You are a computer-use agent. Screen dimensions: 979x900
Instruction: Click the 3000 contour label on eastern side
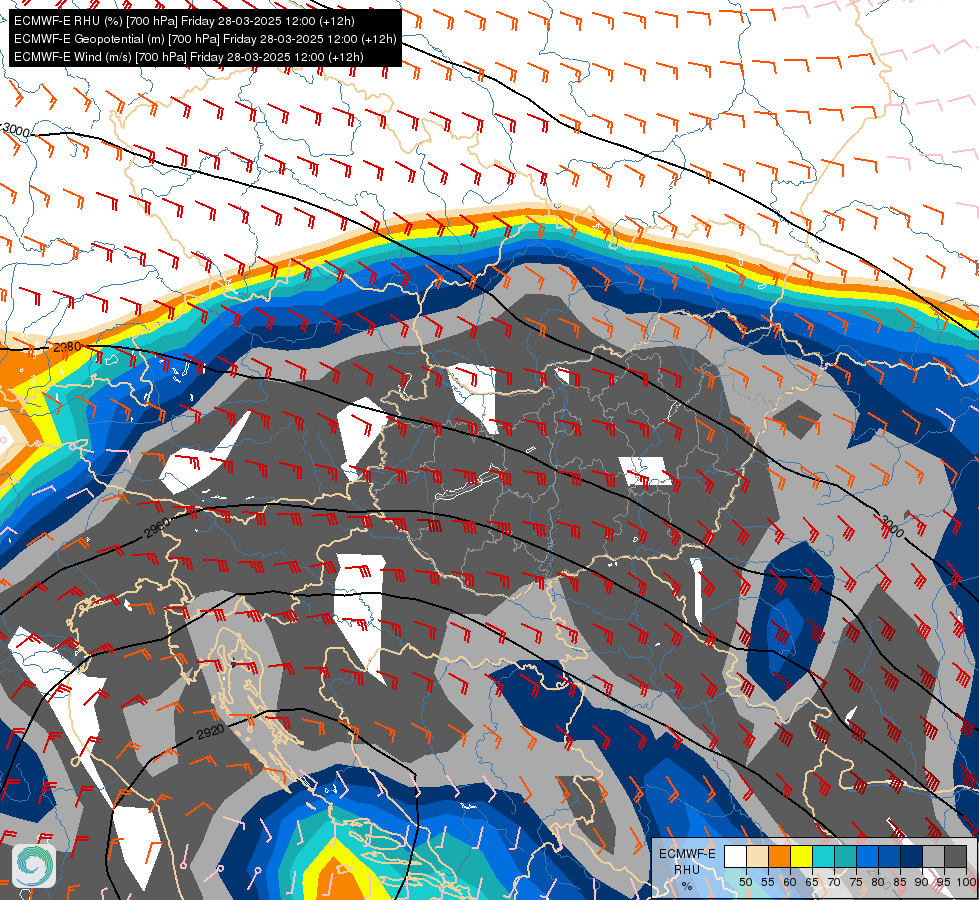pos(892,527)
